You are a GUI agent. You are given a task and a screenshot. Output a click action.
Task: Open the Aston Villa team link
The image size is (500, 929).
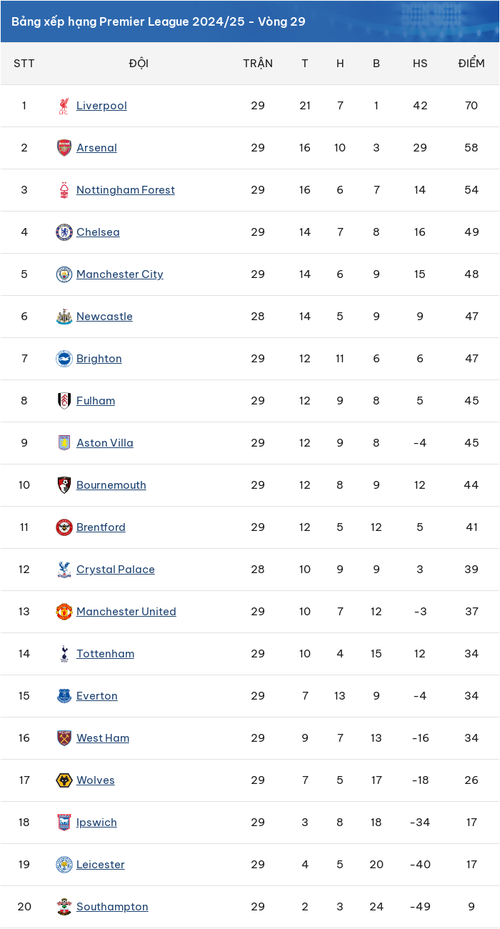[x=105, y=443]
